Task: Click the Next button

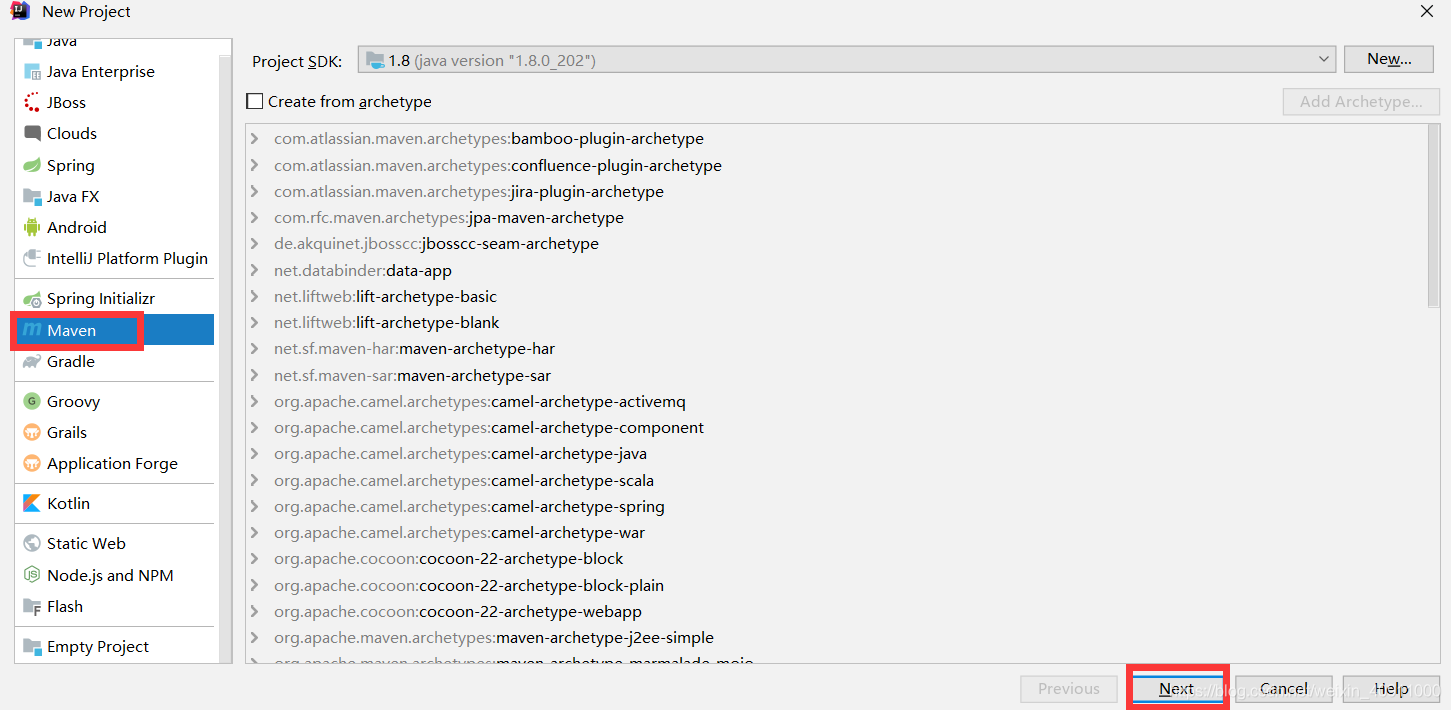Action: (1177, 689)
